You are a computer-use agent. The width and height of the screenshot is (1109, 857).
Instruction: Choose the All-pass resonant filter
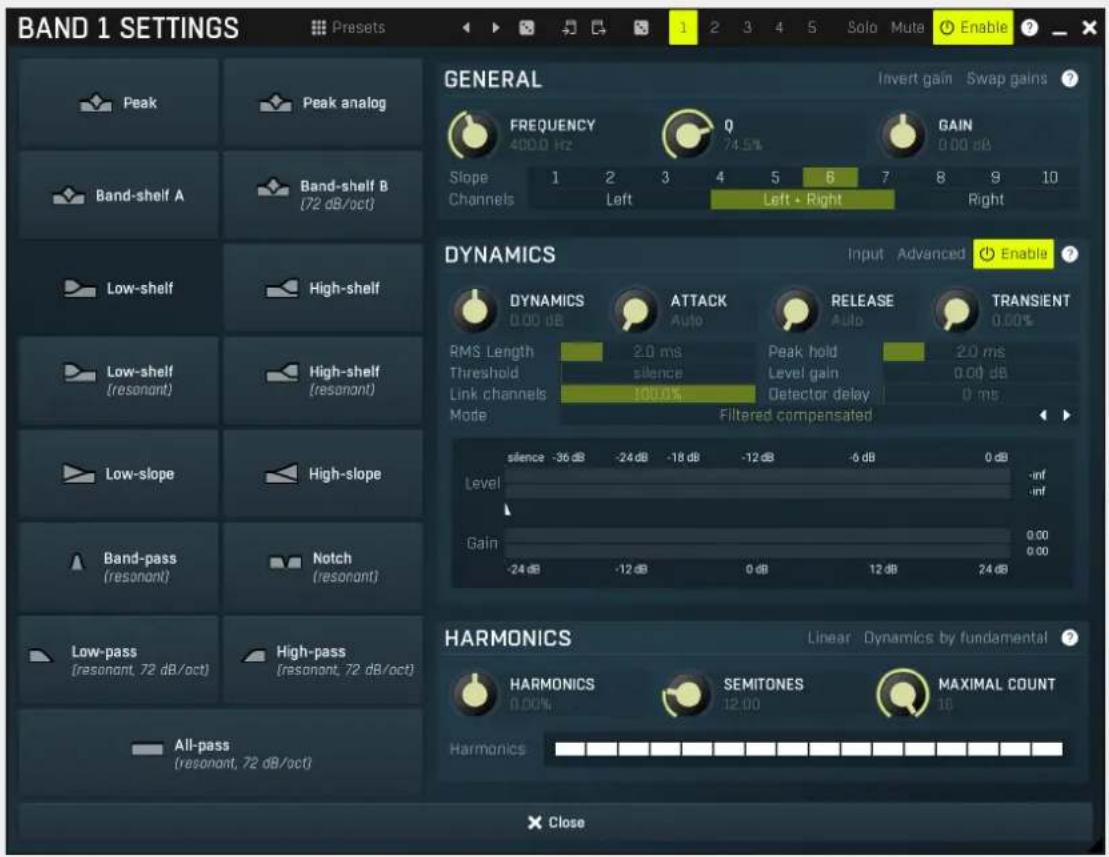[x=221, y=753]
